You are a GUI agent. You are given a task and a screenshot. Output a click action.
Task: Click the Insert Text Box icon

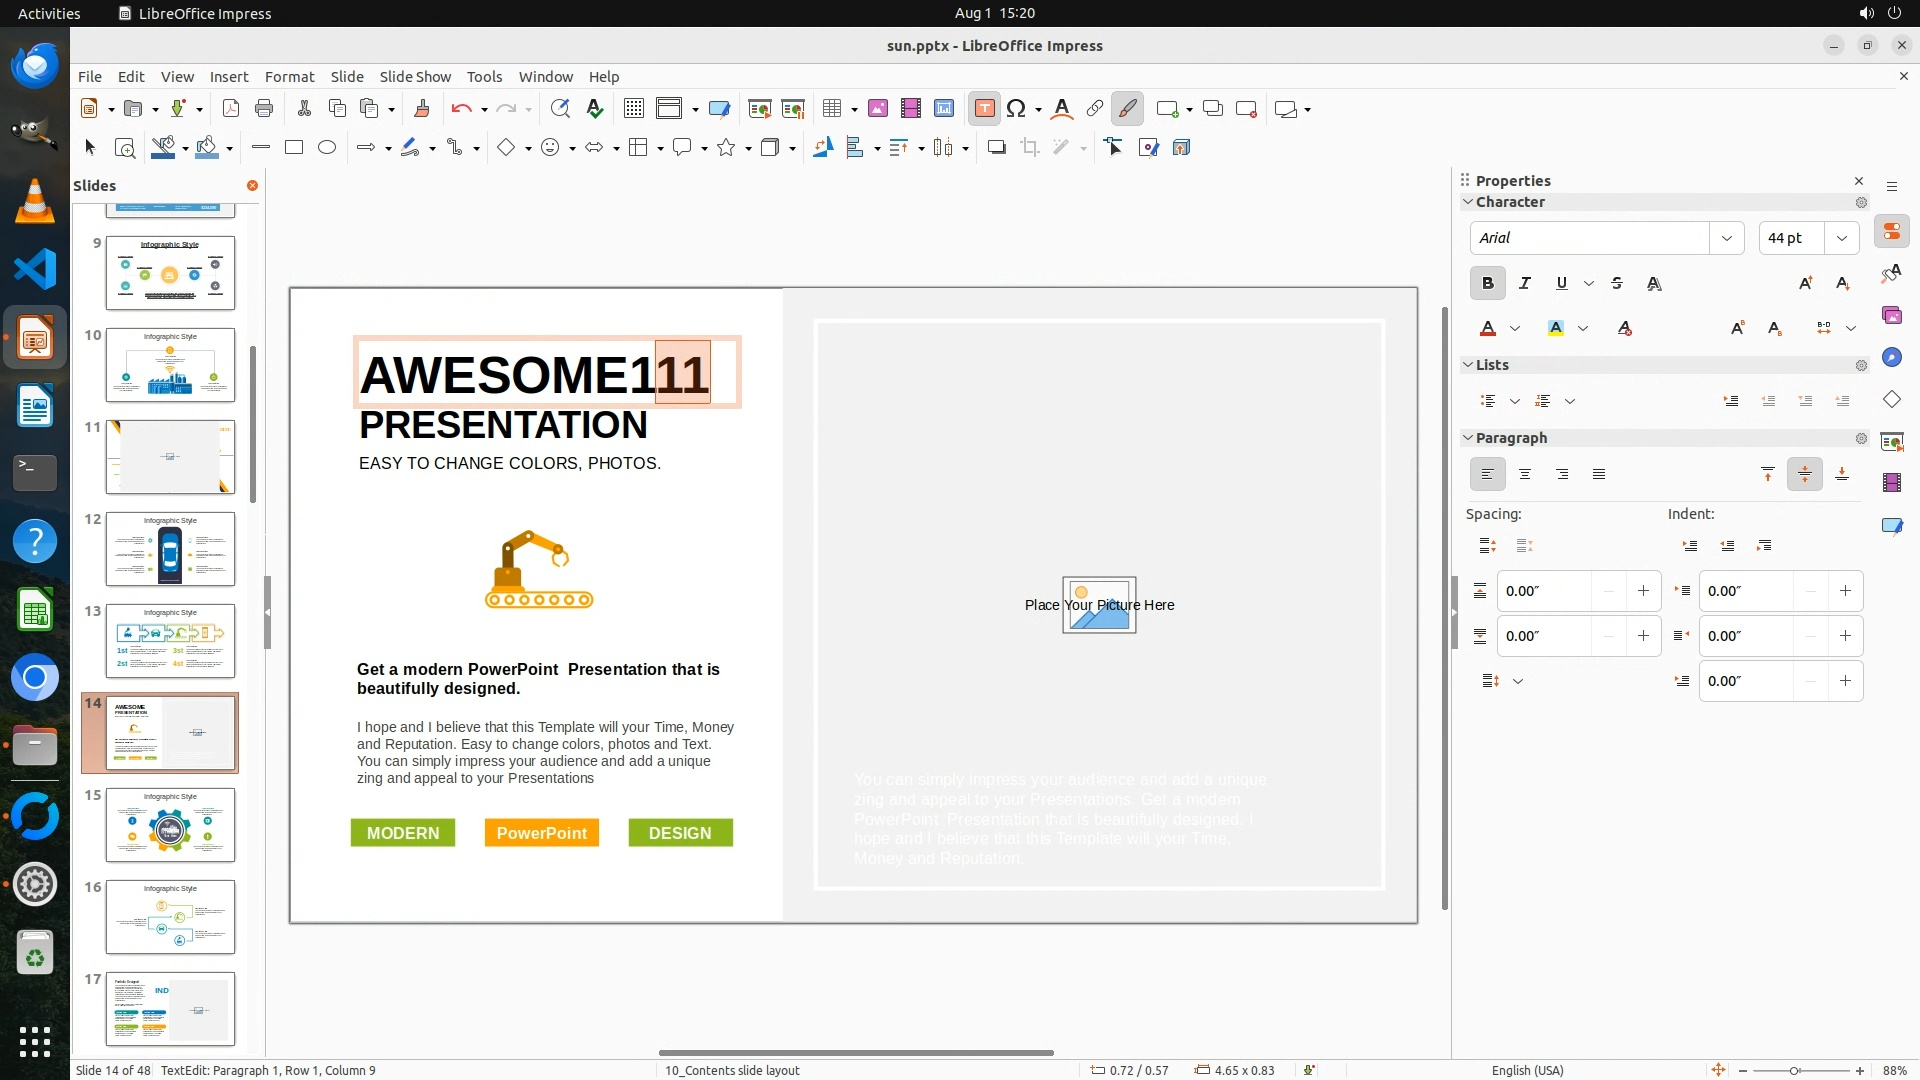[984, 109]
